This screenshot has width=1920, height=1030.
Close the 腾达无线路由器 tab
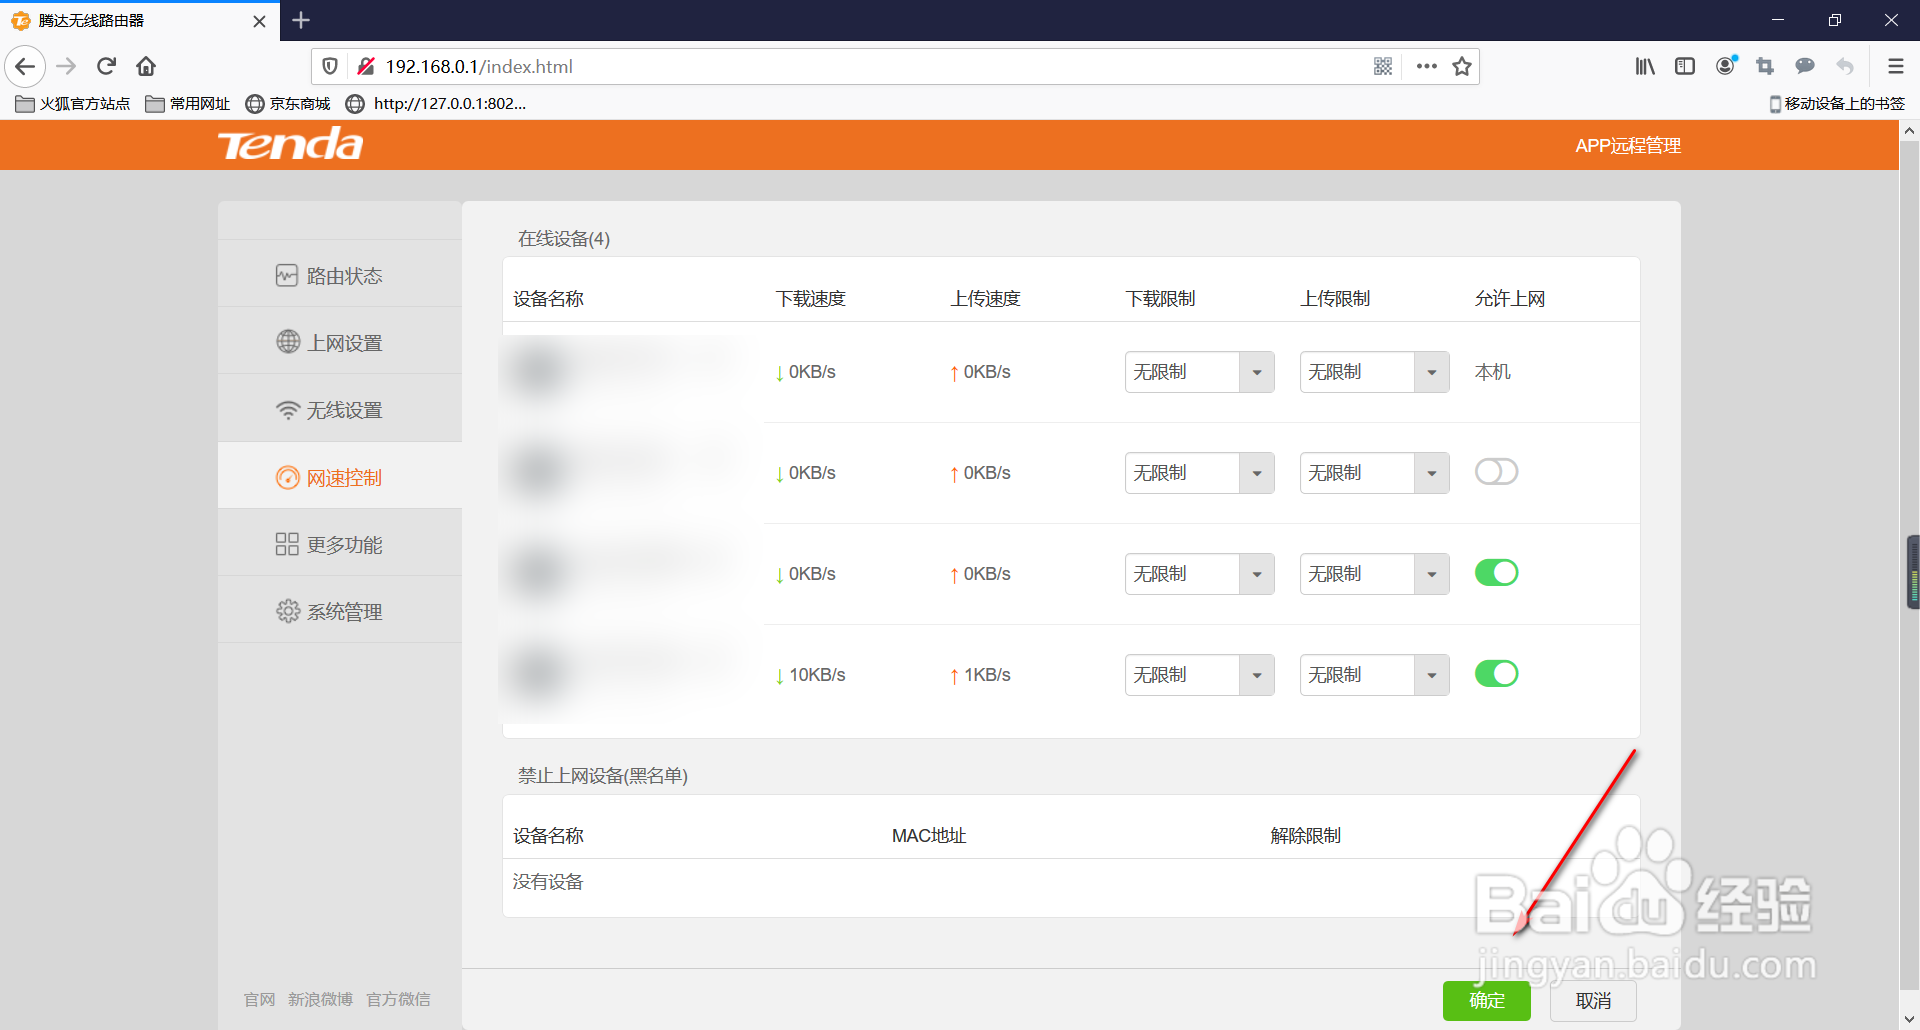pyautogui.click(x=259, y=21)
